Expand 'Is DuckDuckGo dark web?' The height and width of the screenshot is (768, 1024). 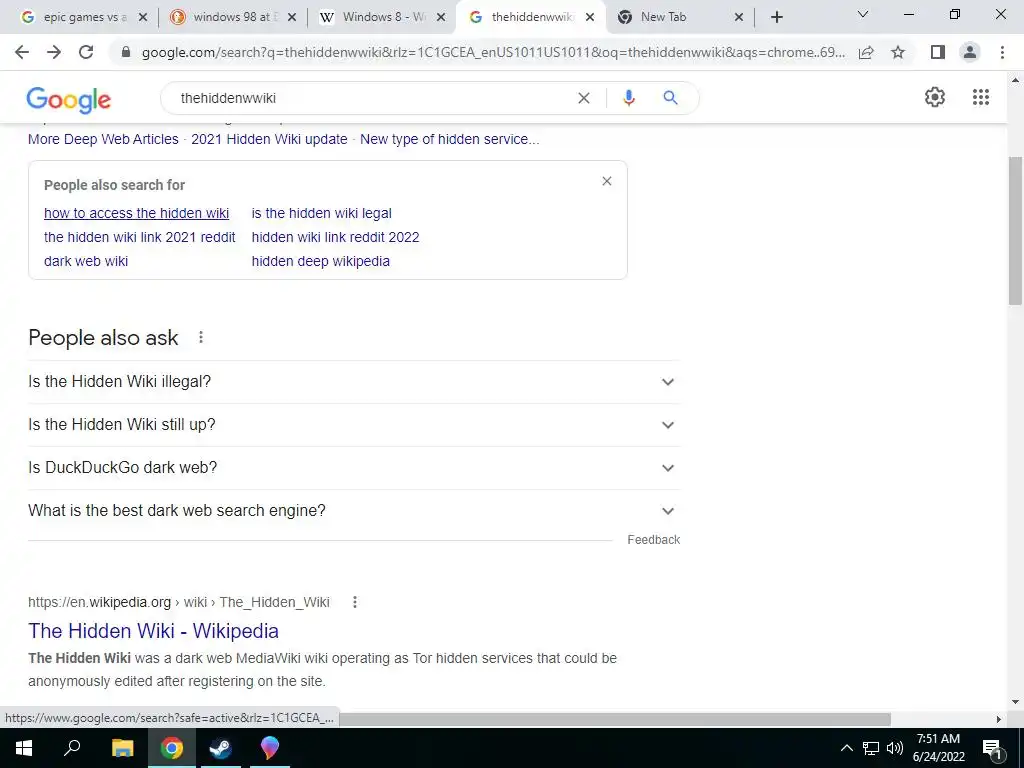tap(354, 468)
